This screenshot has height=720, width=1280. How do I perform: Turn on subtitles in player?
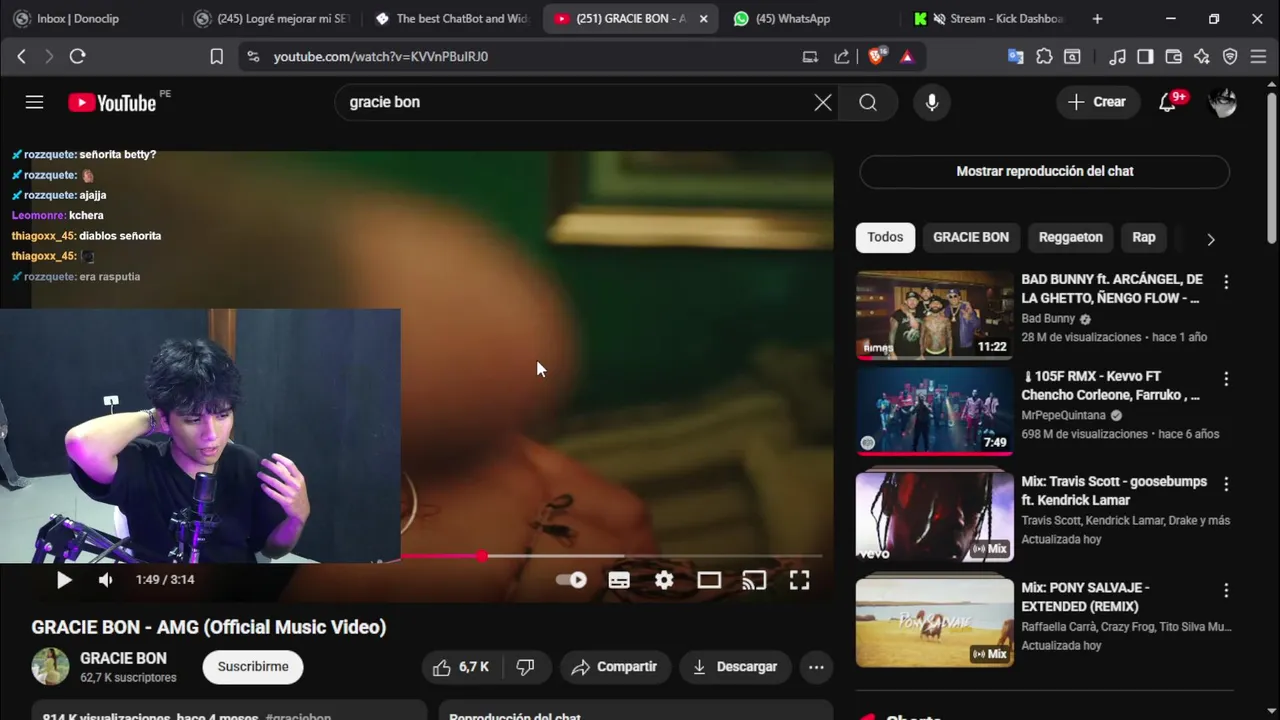(619, 580)
